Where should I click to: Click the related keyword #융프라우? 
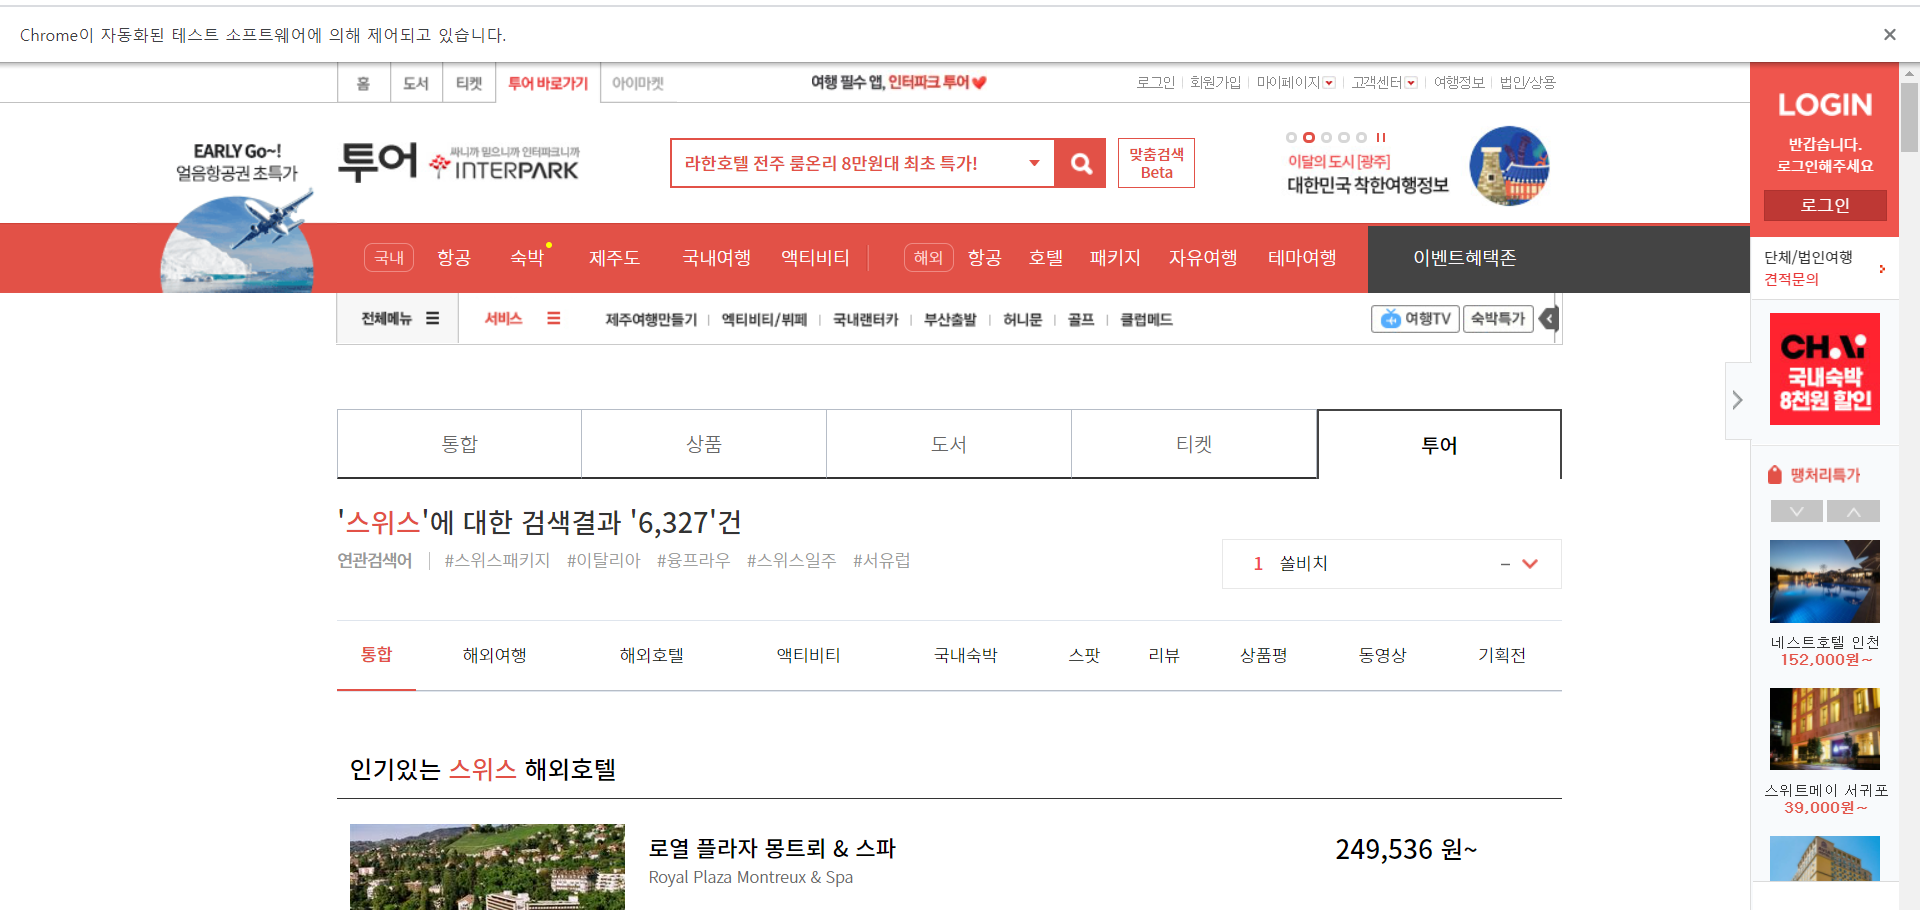point(693,560)
